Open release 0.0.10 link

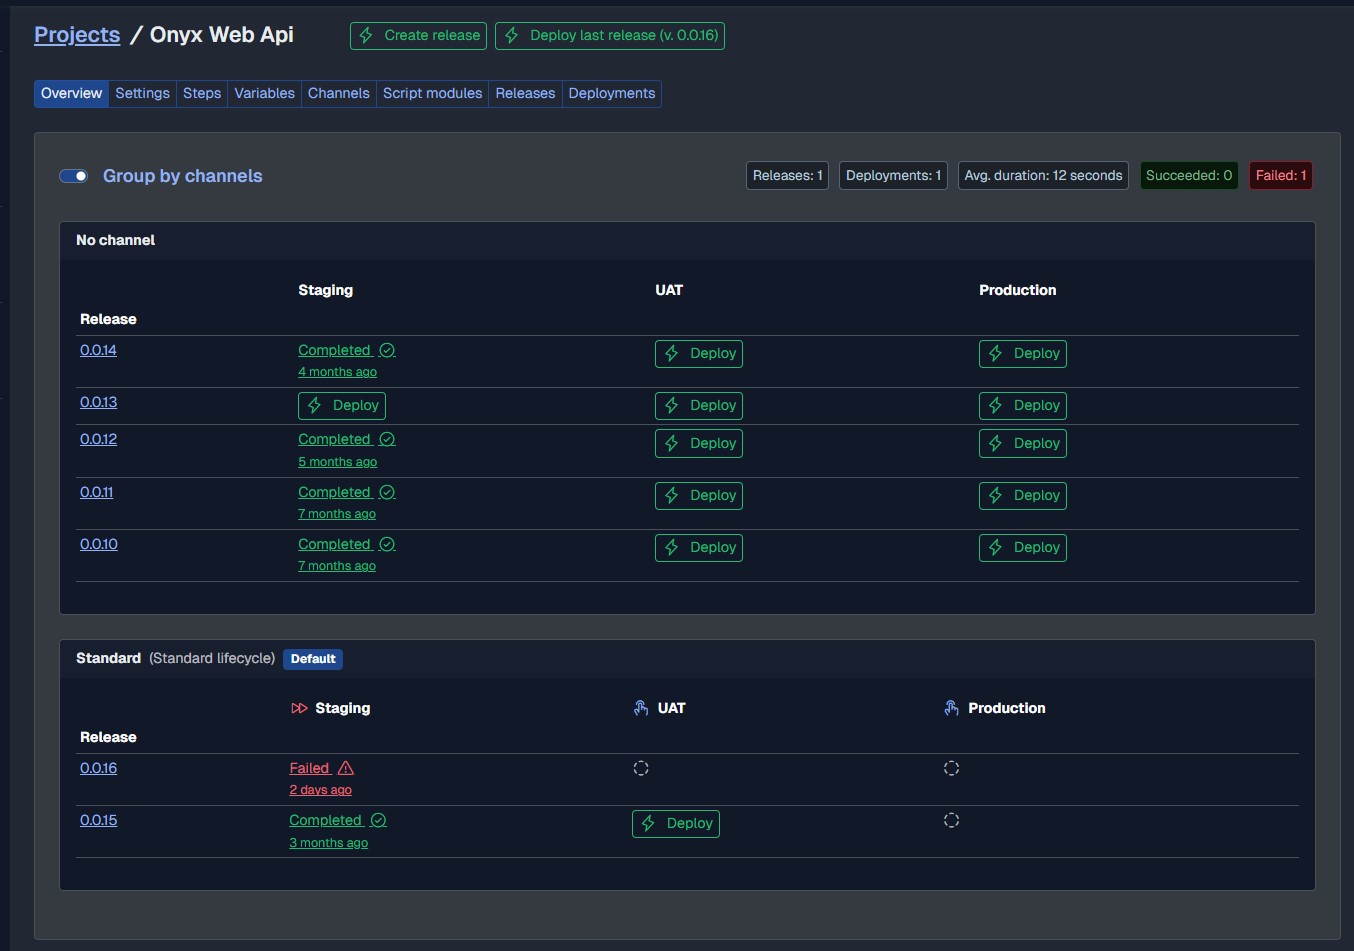tap(99, 544)
